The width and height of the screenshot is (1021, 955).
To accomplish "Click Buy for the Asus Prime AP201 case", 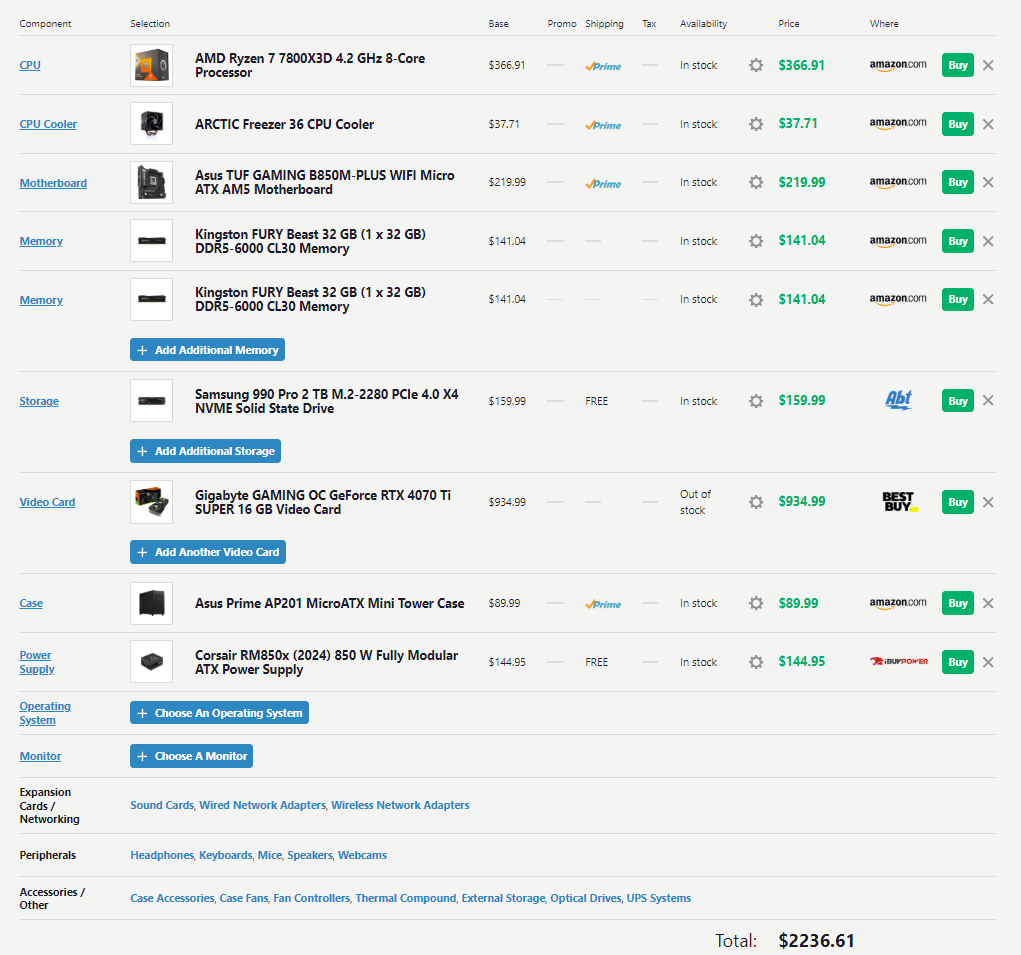I will coord(957,603).
